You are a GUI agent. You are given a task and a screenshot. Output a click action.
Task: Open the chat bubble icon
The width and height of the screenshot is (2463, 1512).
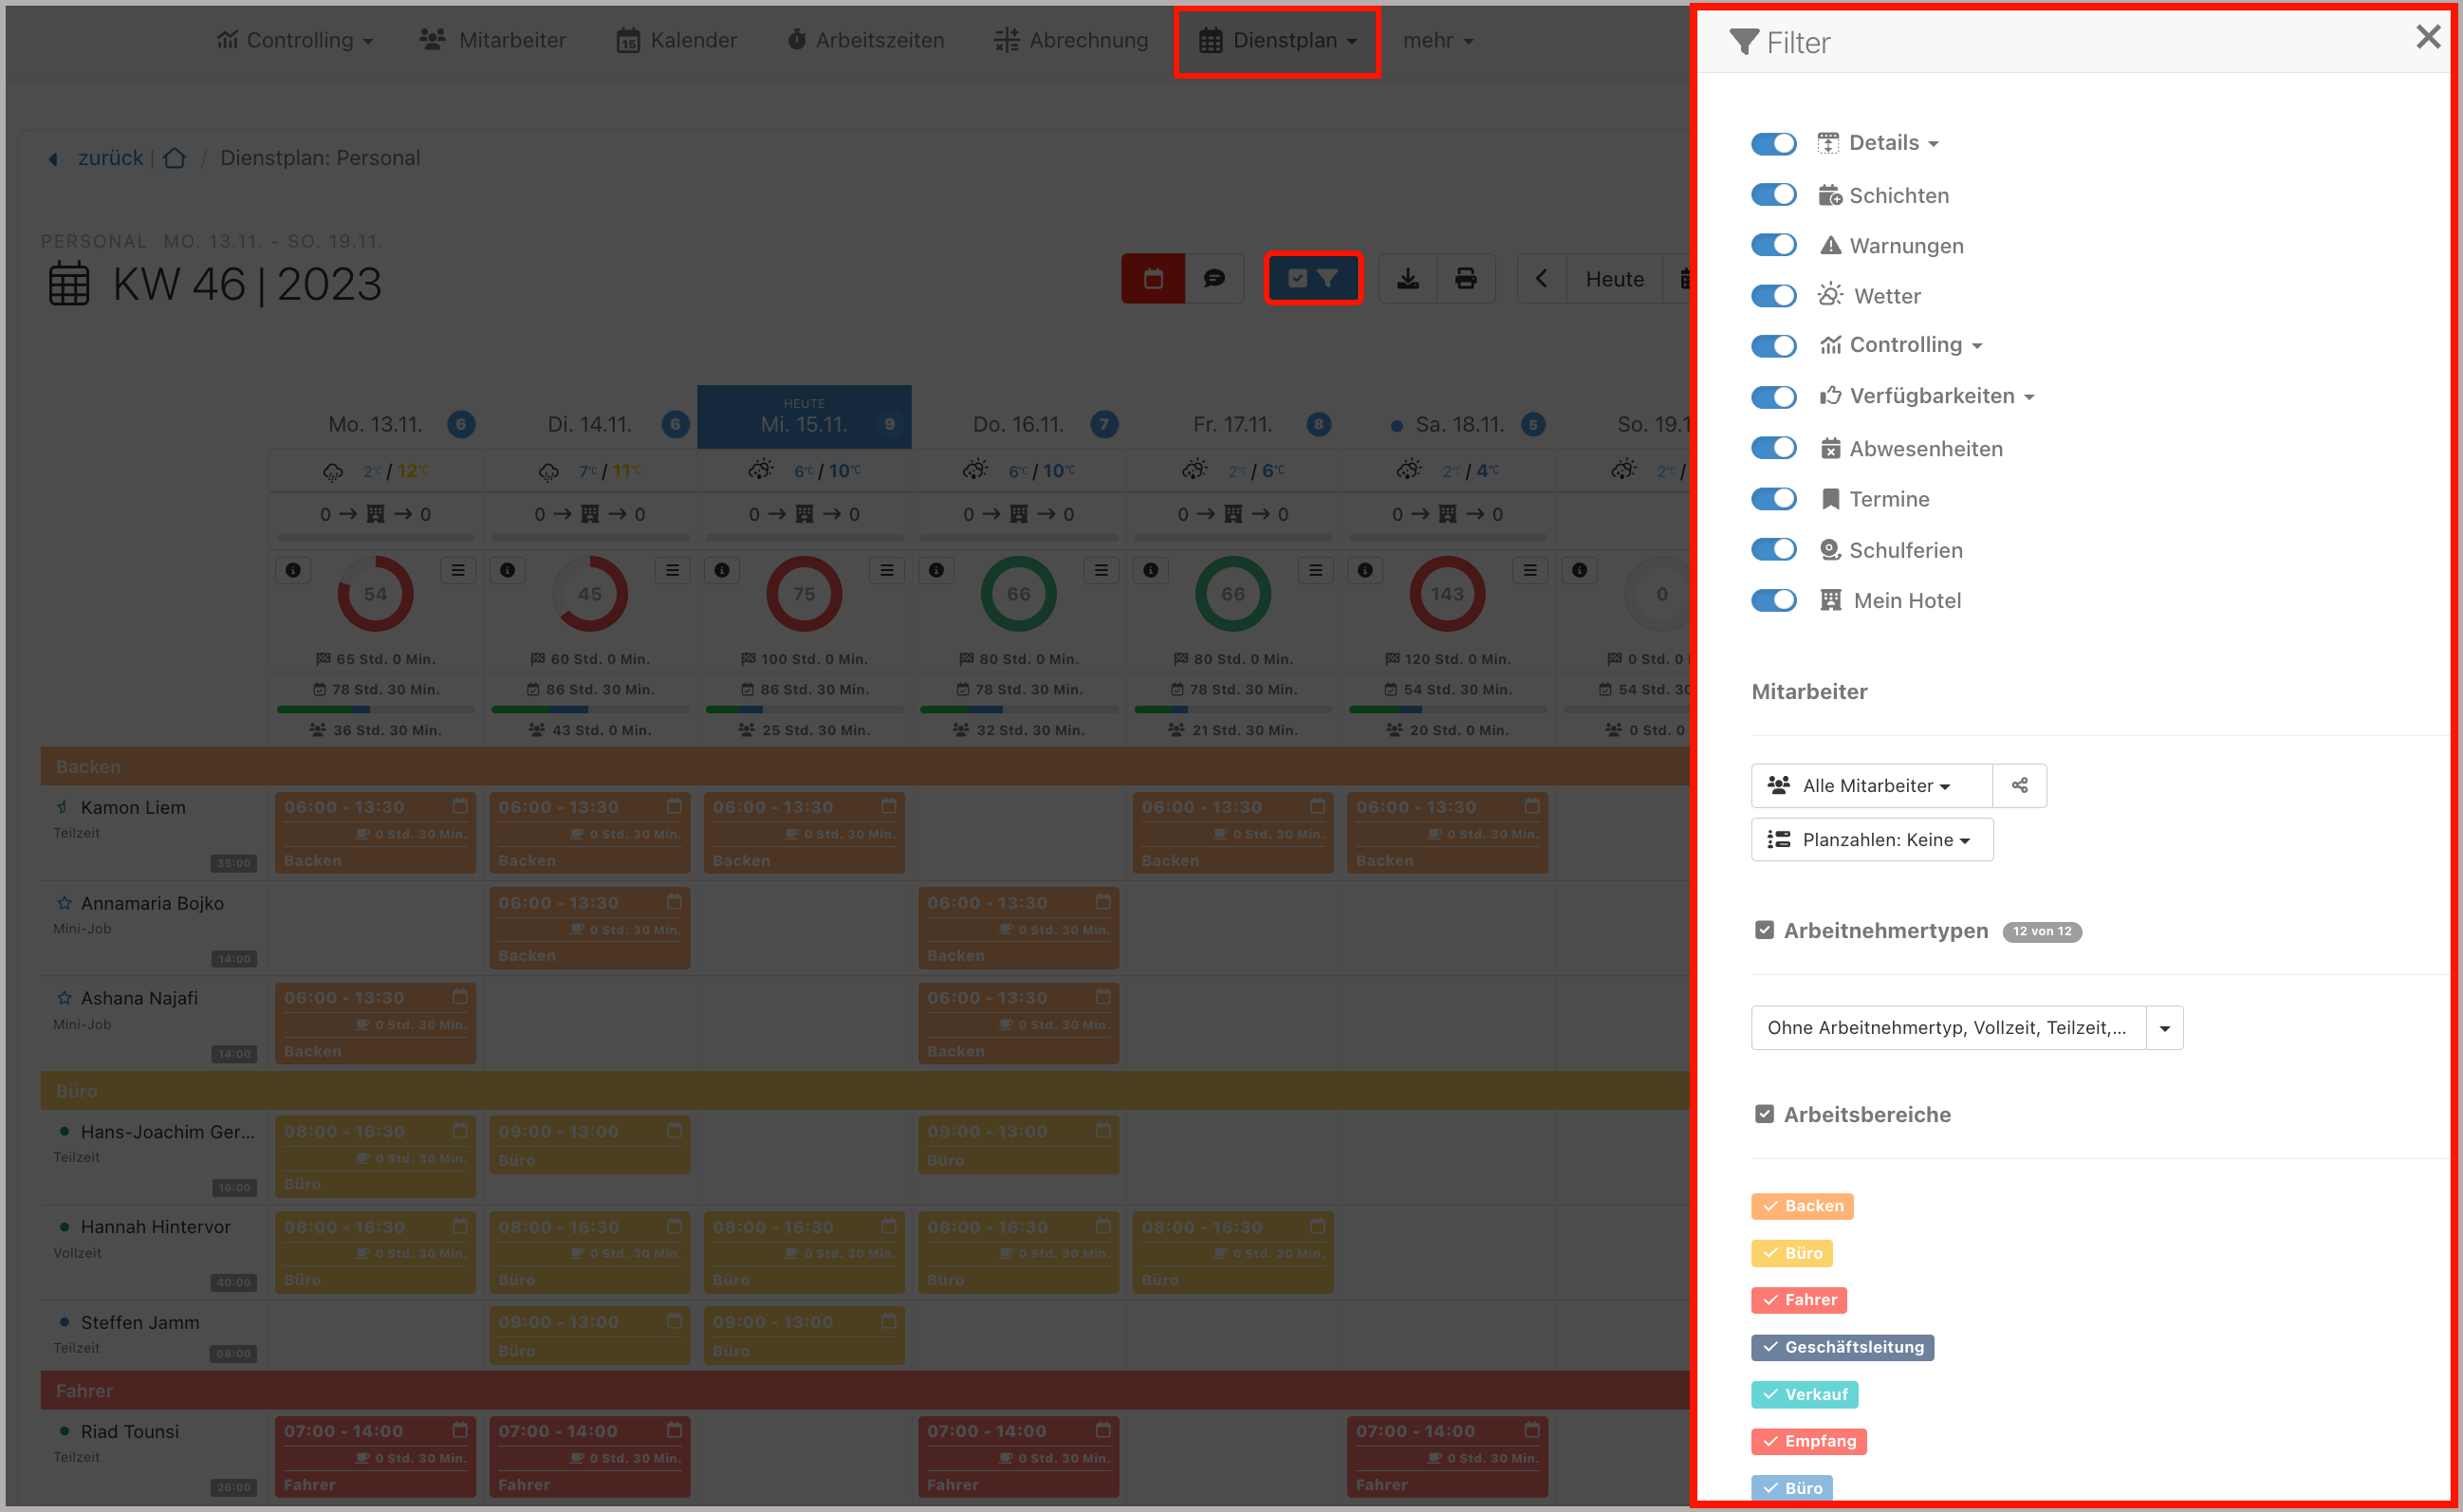pyautogui.click(x=1214, y=278)
